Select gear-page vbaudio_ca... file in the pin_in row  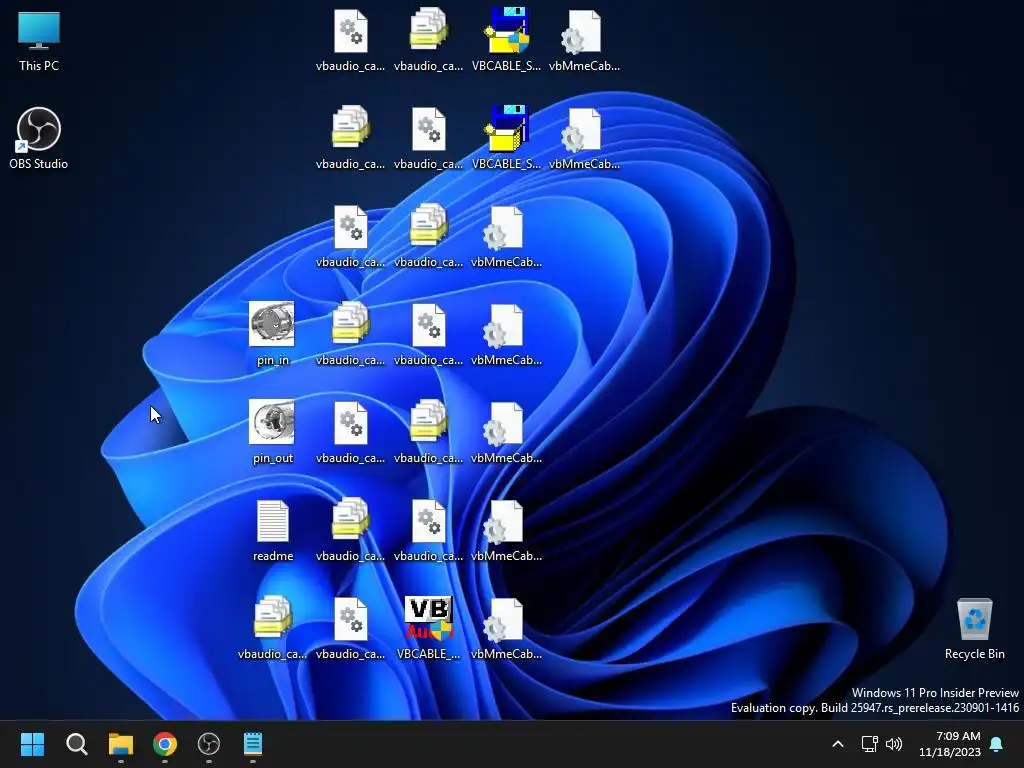[428, 334]
